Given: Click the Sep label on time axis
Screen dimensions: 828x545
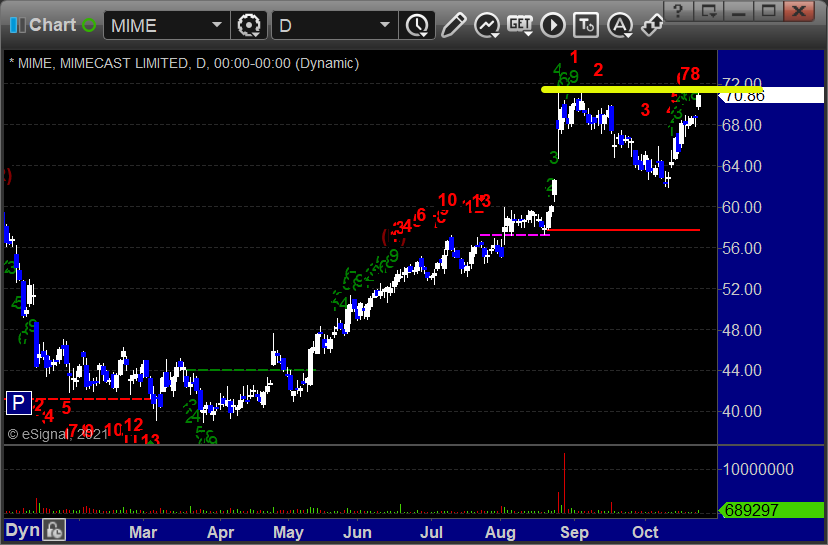Looking at the screenshot, I should (574, 532).
